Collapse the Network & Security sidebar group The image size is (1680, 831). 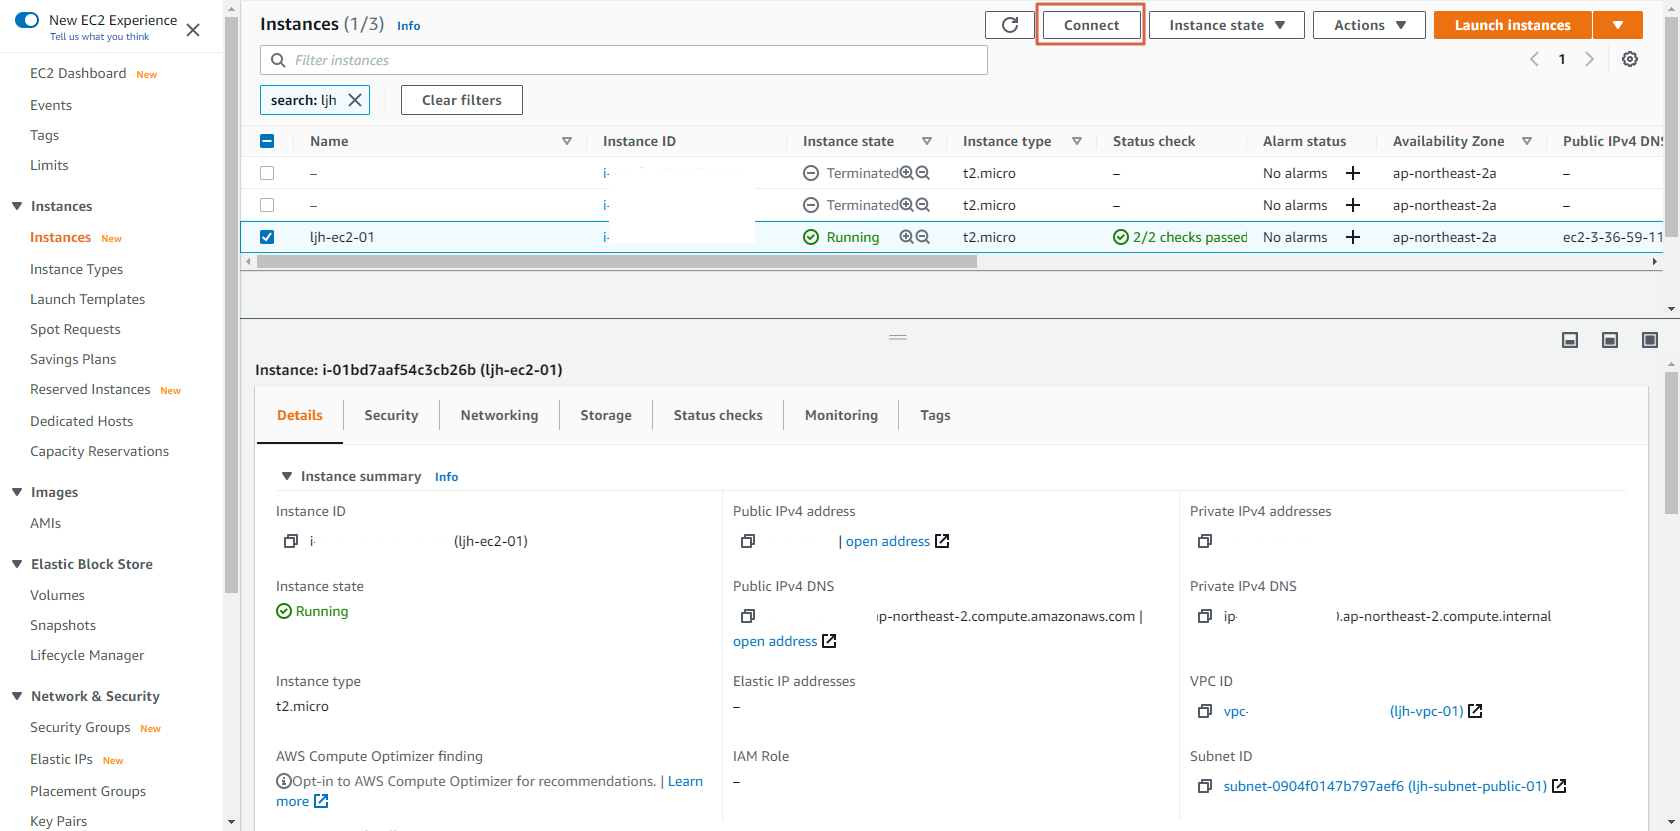[x=17, y=696]
